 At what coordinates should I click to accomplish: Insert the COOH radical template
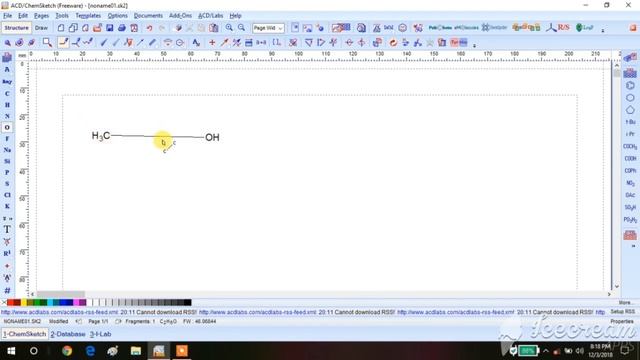pyautogui.click(x=630, y=158)
